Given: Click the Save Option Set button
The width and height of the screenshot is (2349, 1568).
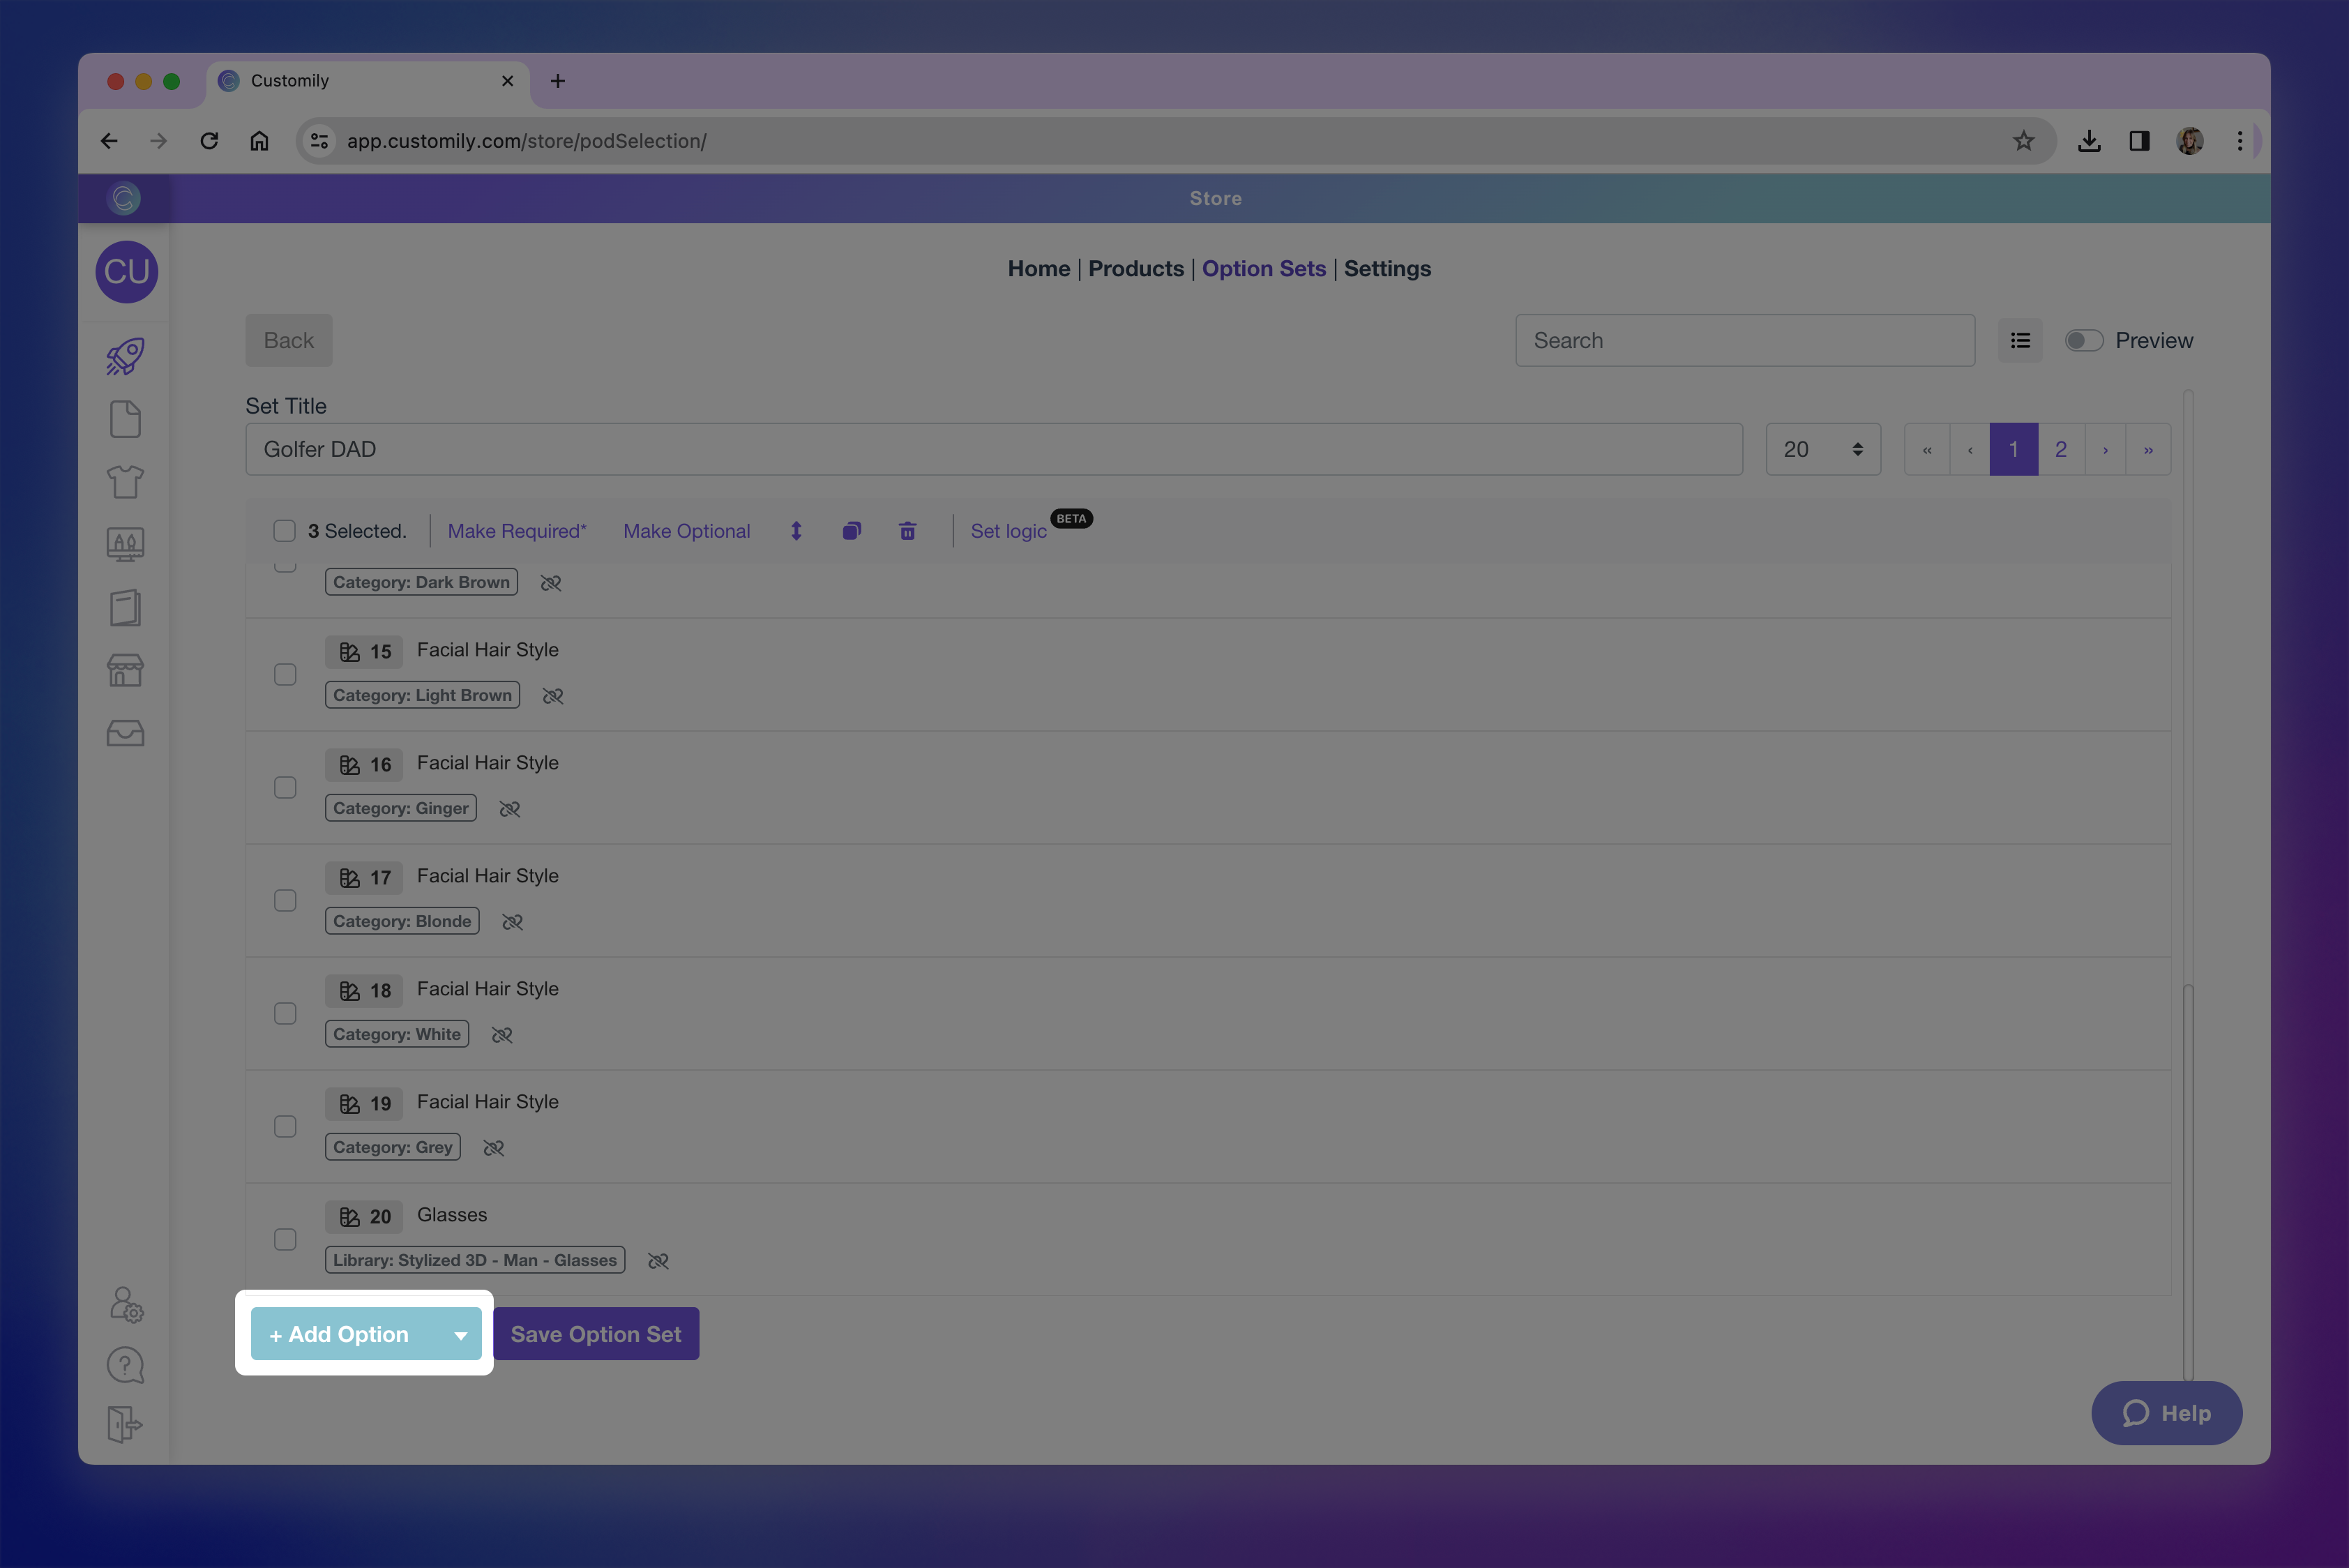Looking at the screenshot, I should [x=596, y=1333].
